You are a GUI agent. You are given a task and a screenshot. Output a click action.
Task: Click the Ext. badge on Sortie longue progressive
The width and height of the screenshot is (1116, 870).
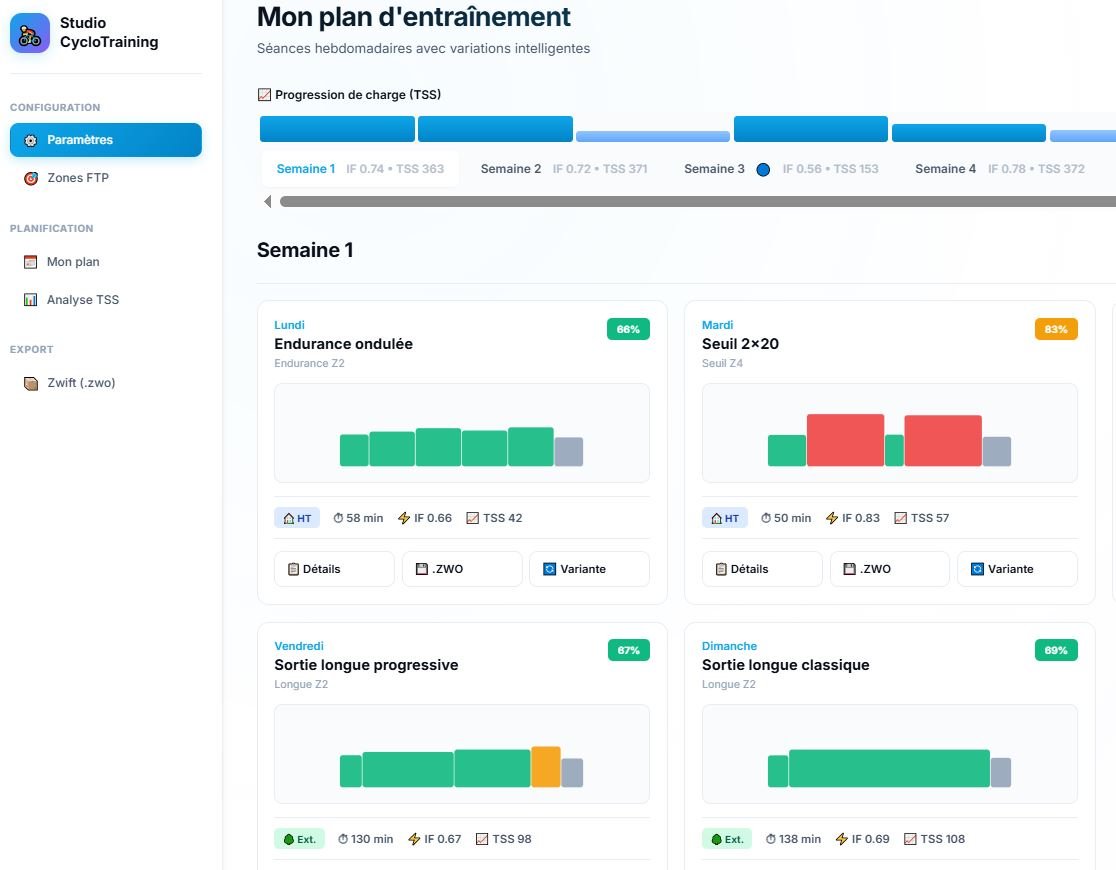pos(299,839)
